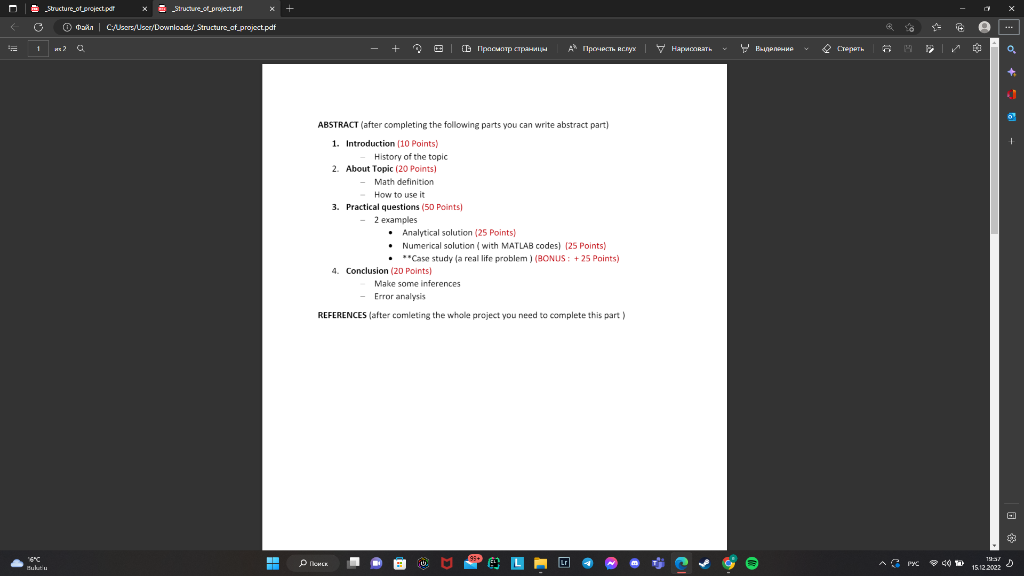The image size is (1024, 576).
Task: Open the Edge browser settings menu
Action: [1009, 27]
